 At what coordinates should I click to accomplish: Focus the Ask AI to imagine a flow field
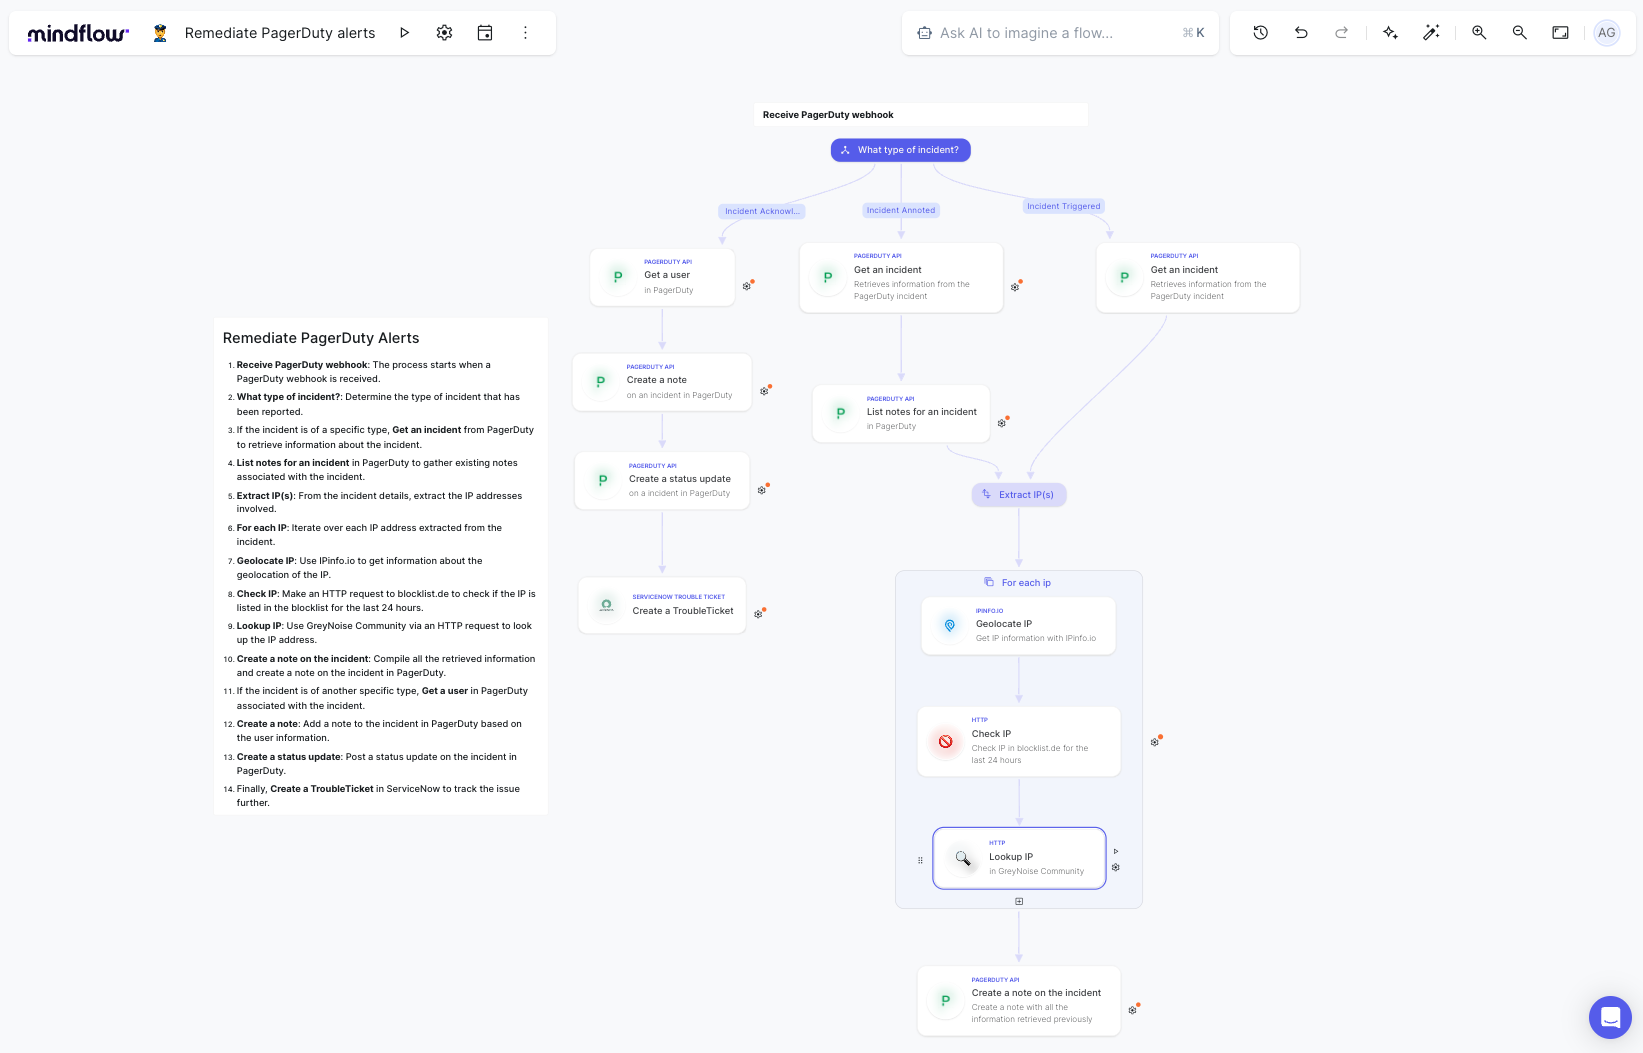tap(1060, 33)
